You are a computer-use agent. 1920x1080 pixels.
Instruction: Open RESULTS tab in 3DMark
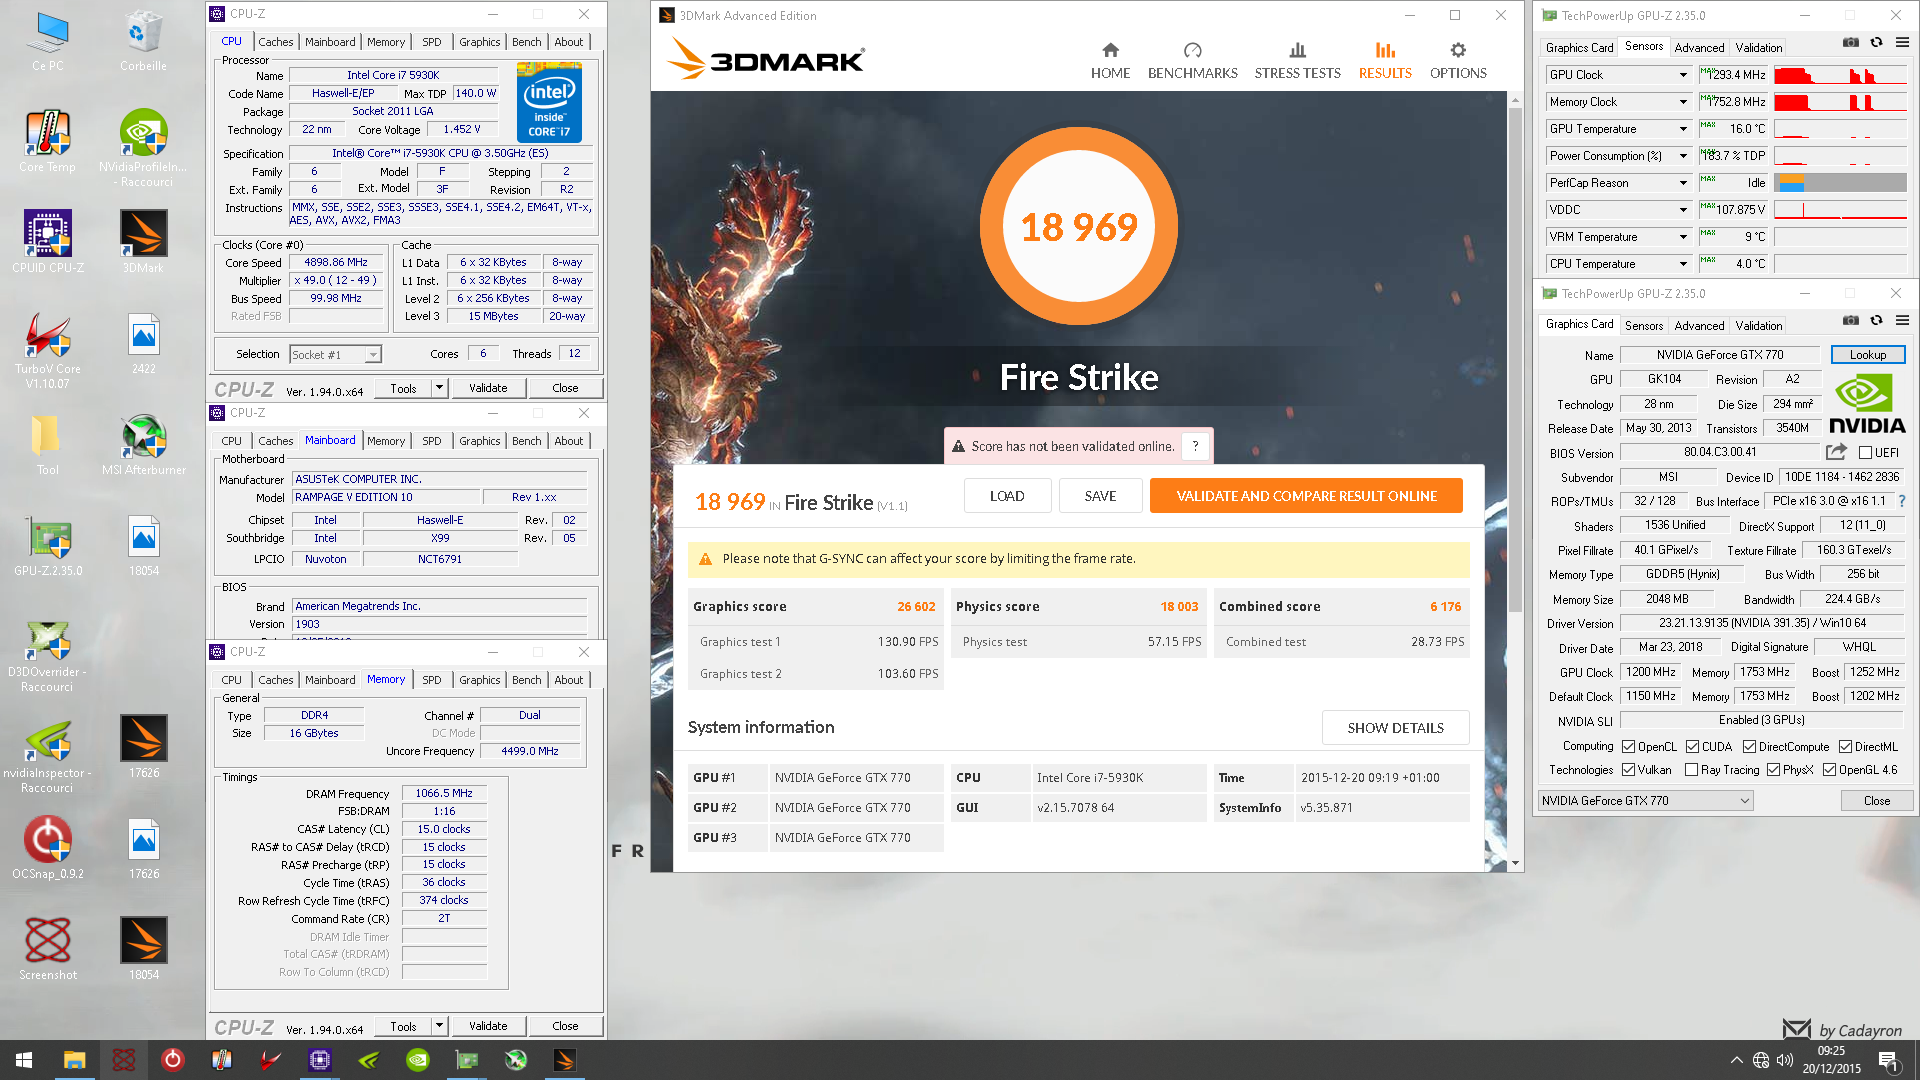click(x=1385, y=60)
